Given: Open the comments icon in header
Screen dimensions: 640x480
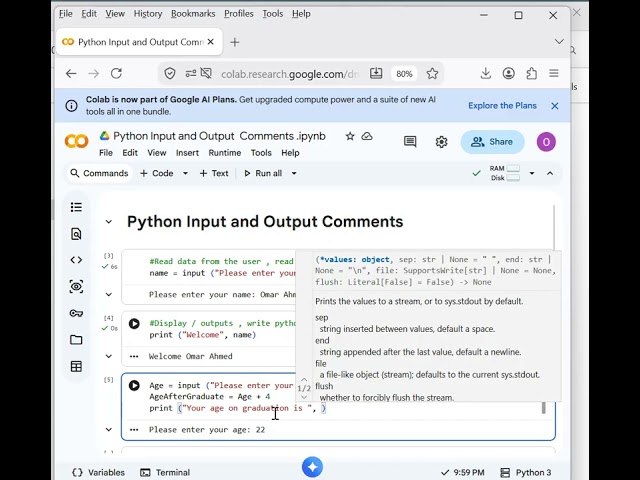Looking at the screenshot, I should point(410,142).
